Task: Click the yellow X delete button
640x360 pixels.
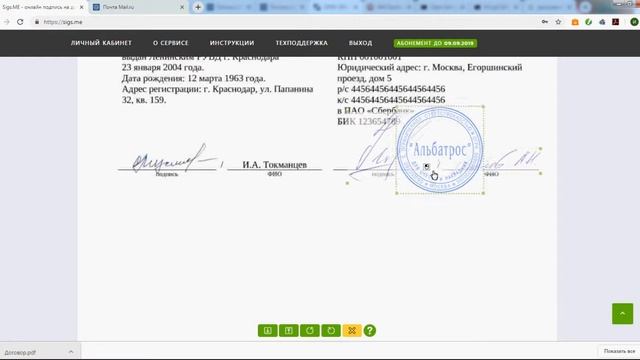Action: [352, 330]
